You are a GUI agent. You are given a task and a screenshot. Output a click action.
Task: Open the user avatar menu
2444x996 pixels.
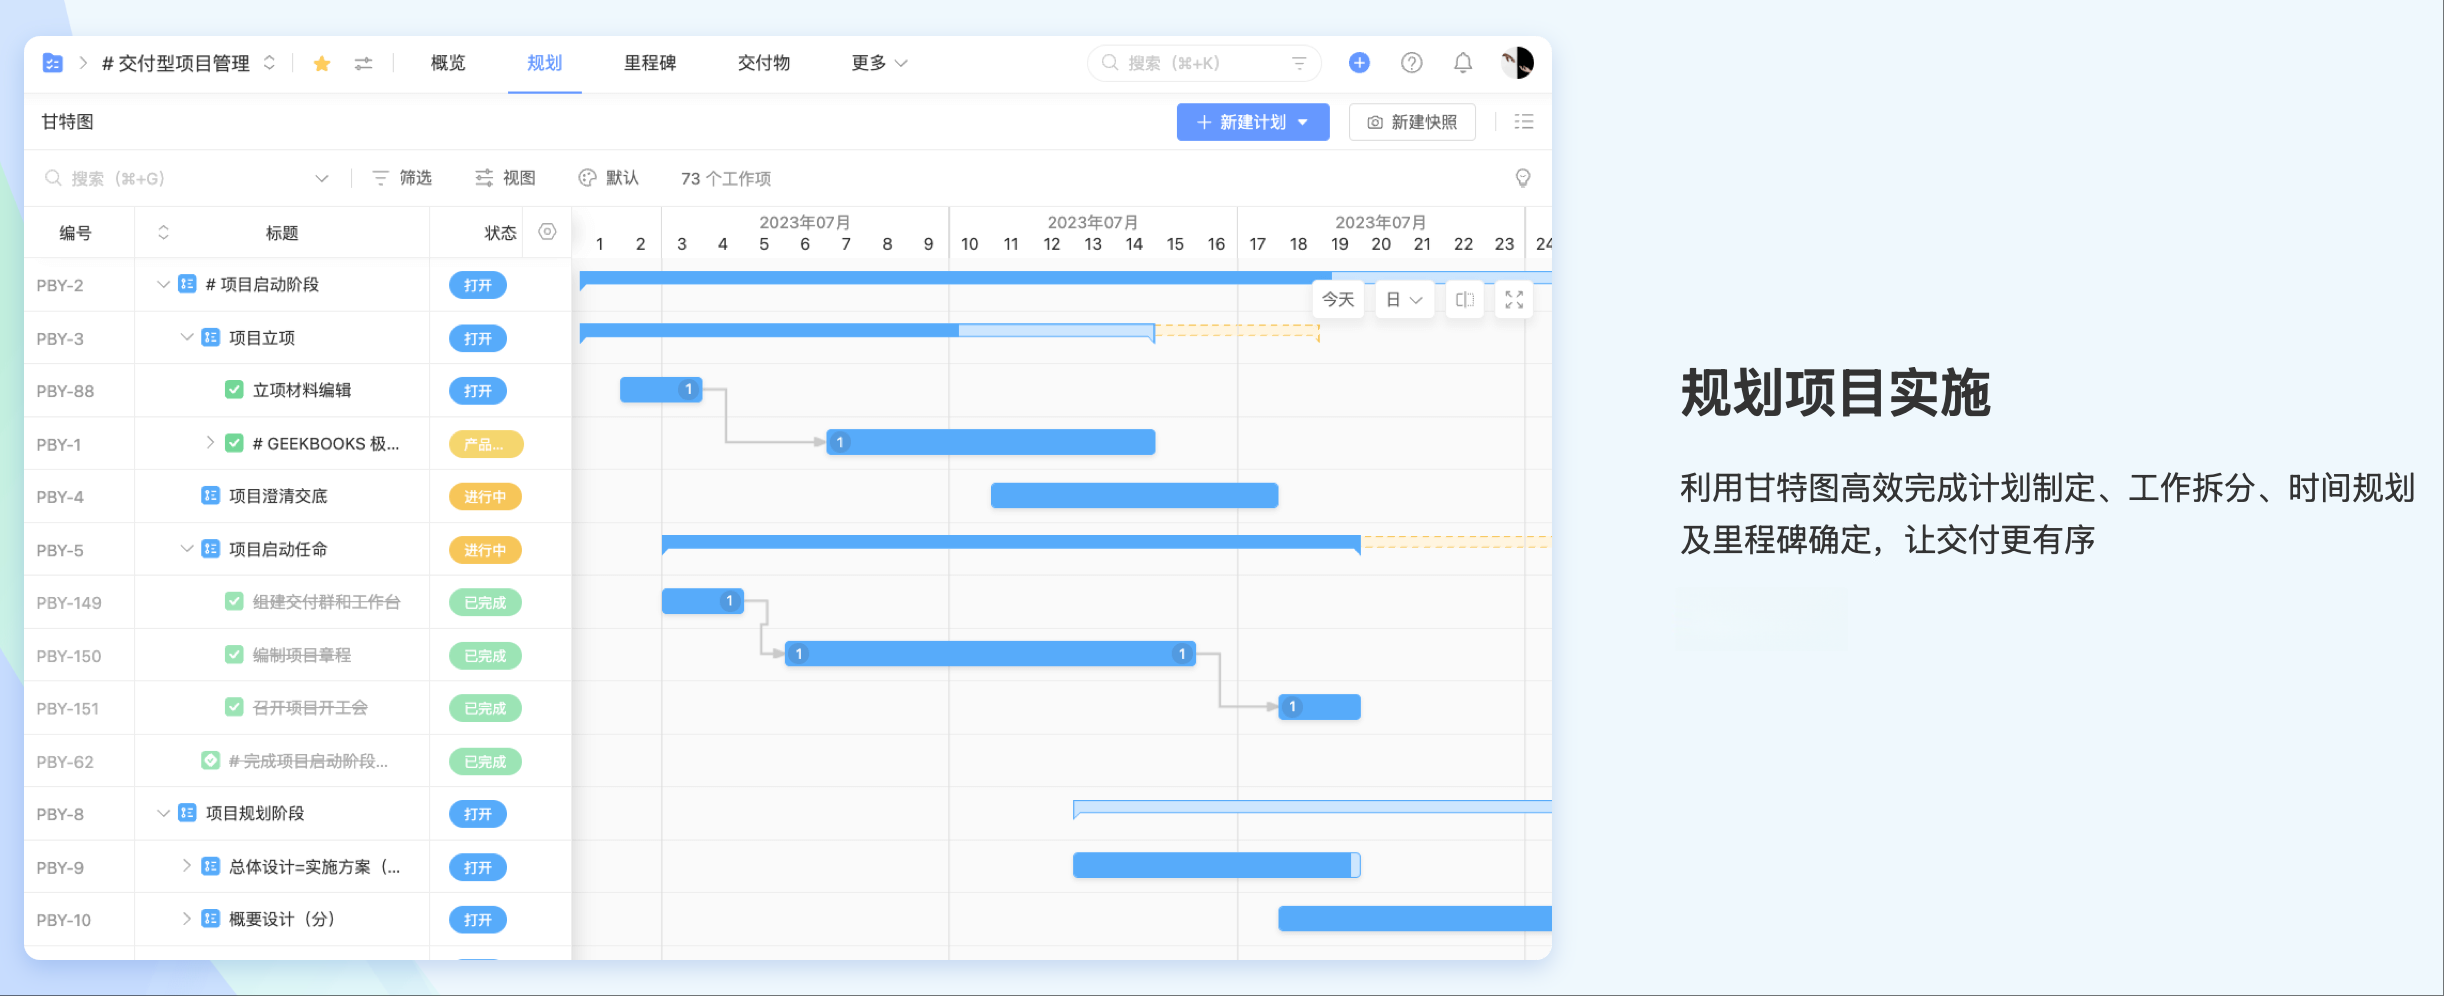1516,63
